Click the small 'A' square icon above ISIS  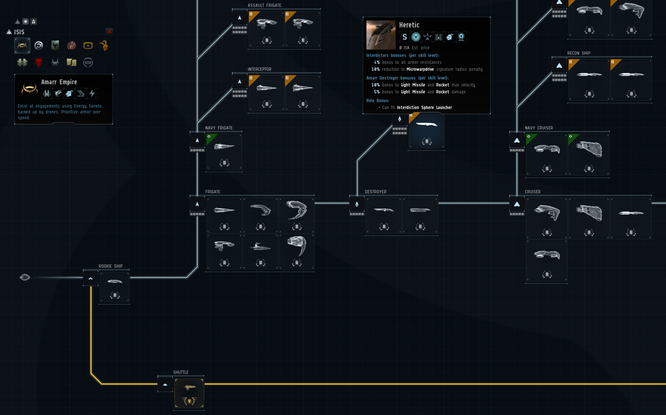[x=34, y=21]
